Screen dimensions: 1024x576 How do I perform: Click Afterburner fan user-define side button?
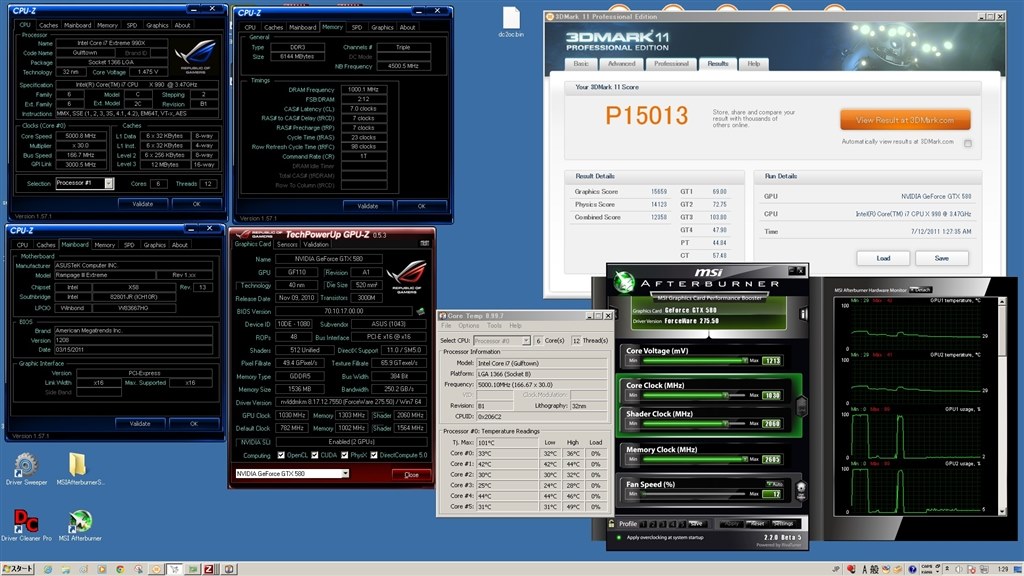[x=801, y=490]
